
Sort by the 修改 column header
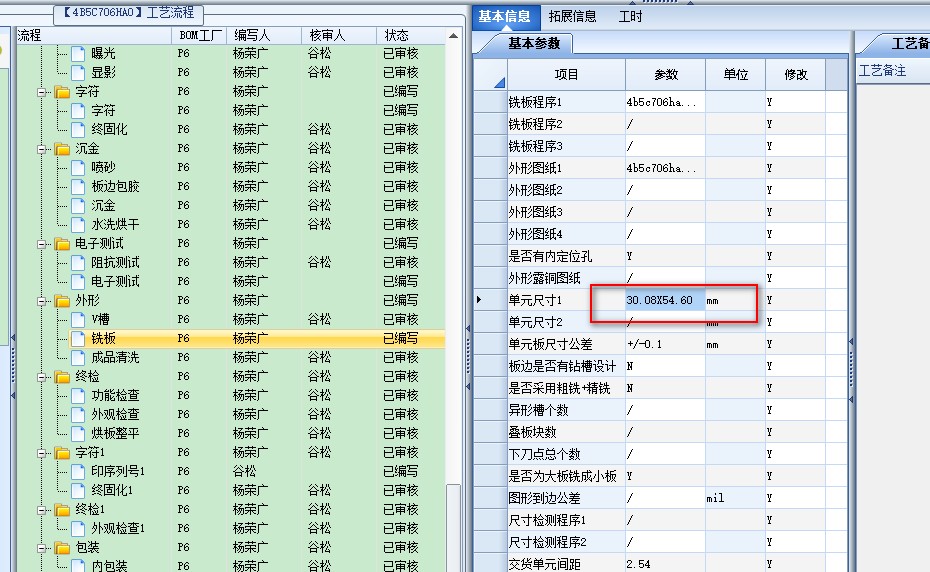pos(795,75)
